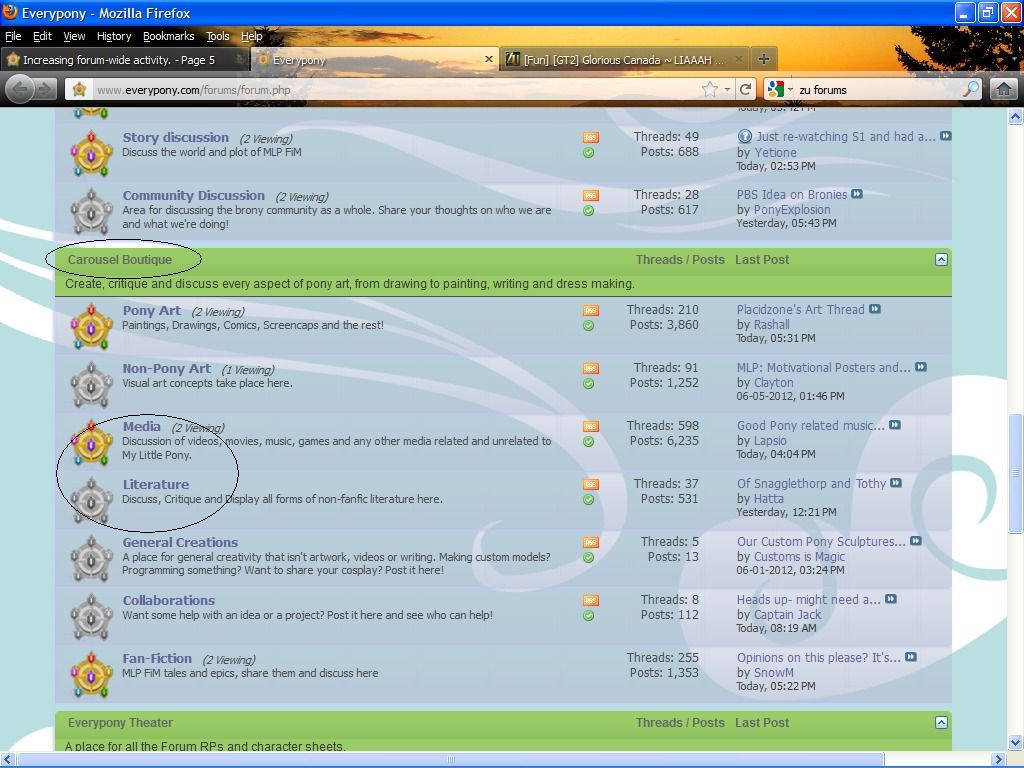Open the Media forum link
Viewport: 1024px width, 768px height.
click(x=141, y=426)
